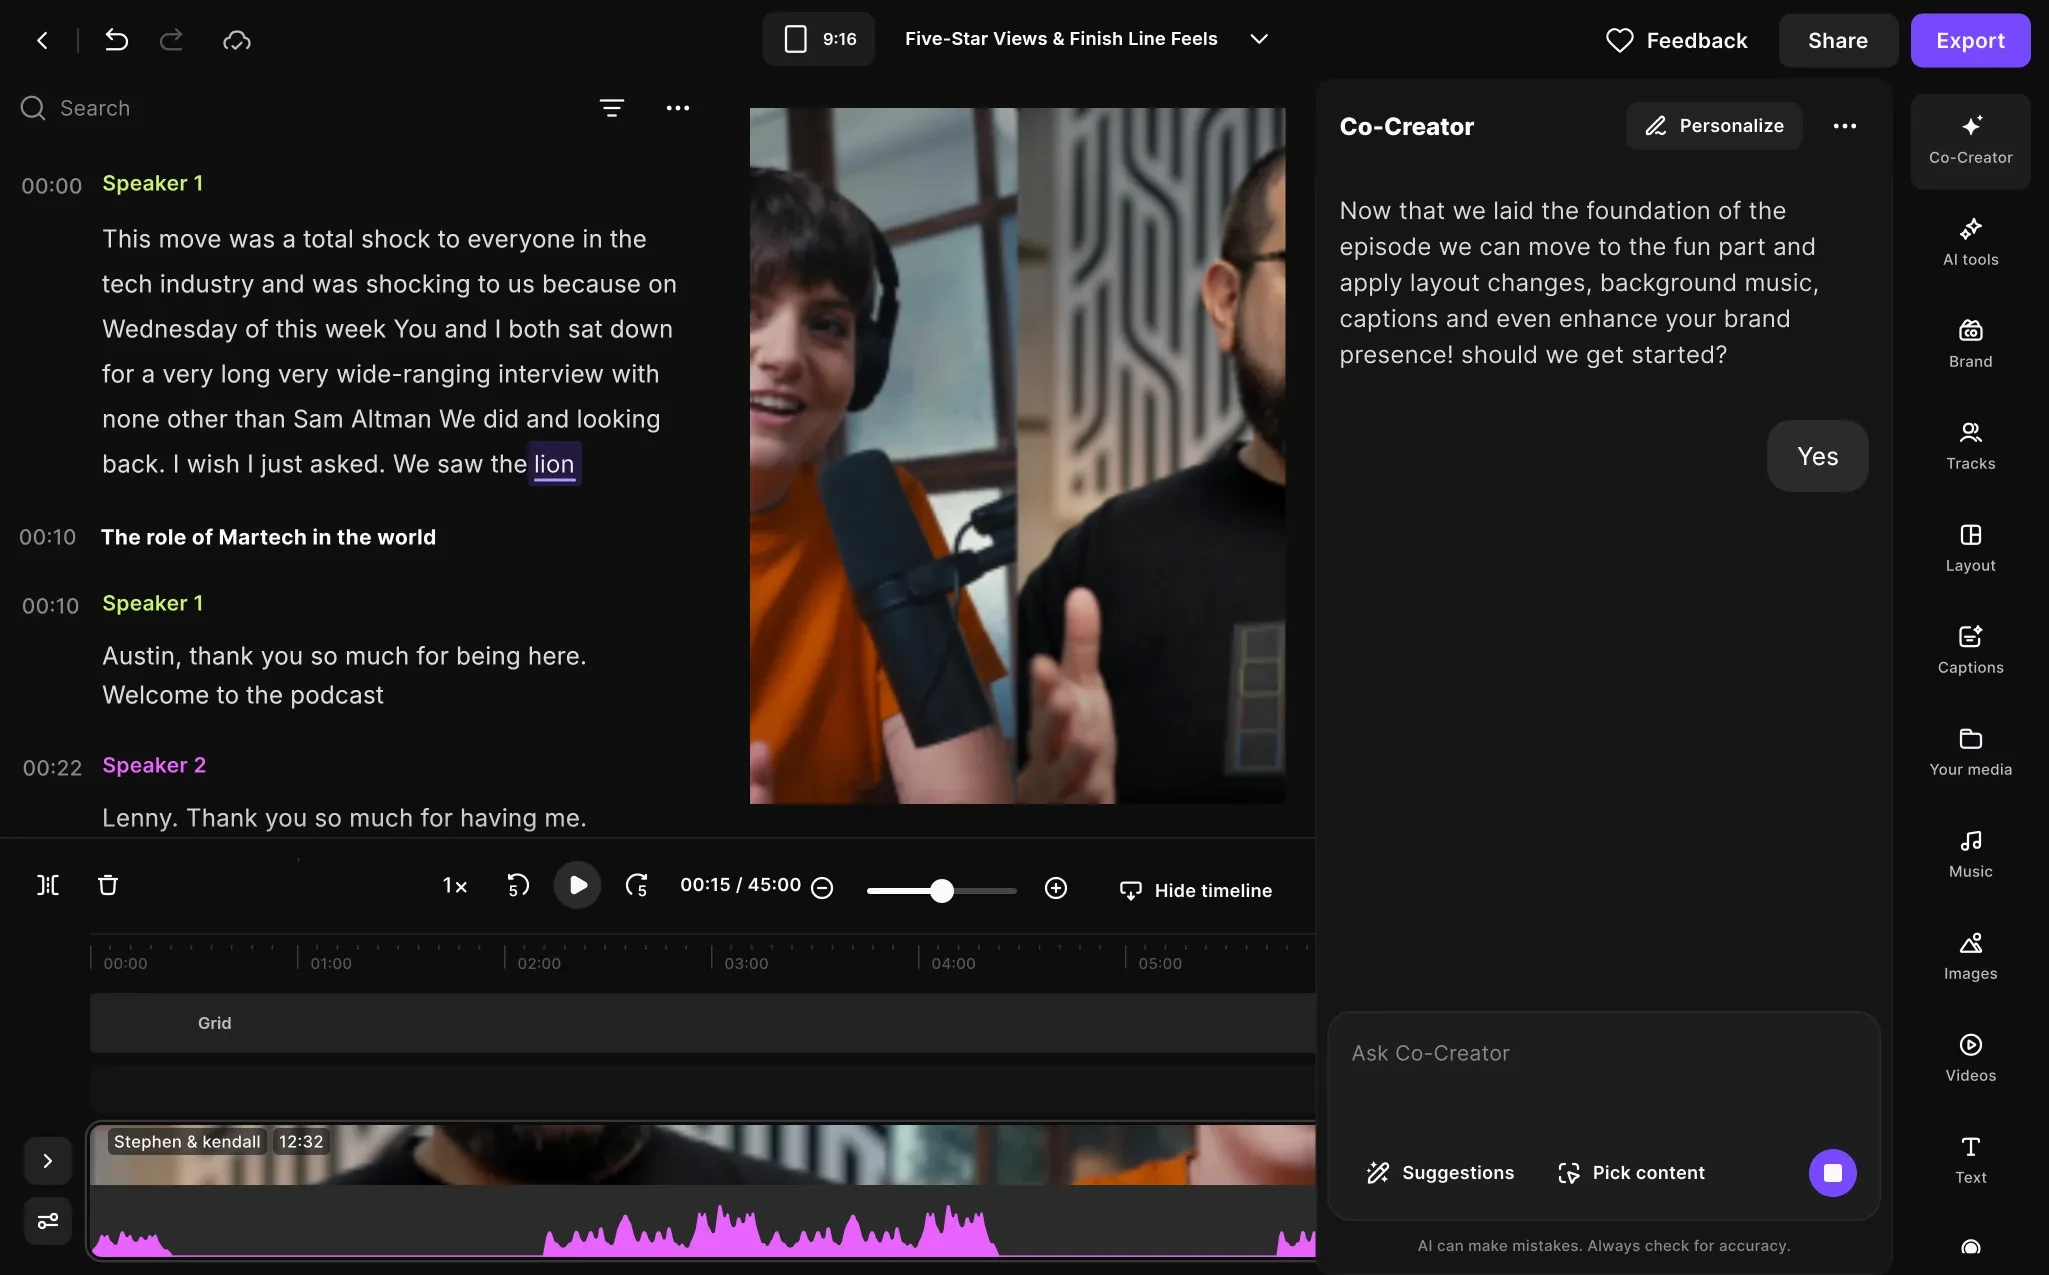The height and width of the screenshot is (1275, 2049).
Task: Open Co-Creator panel more options
Action: (1845, 126)
